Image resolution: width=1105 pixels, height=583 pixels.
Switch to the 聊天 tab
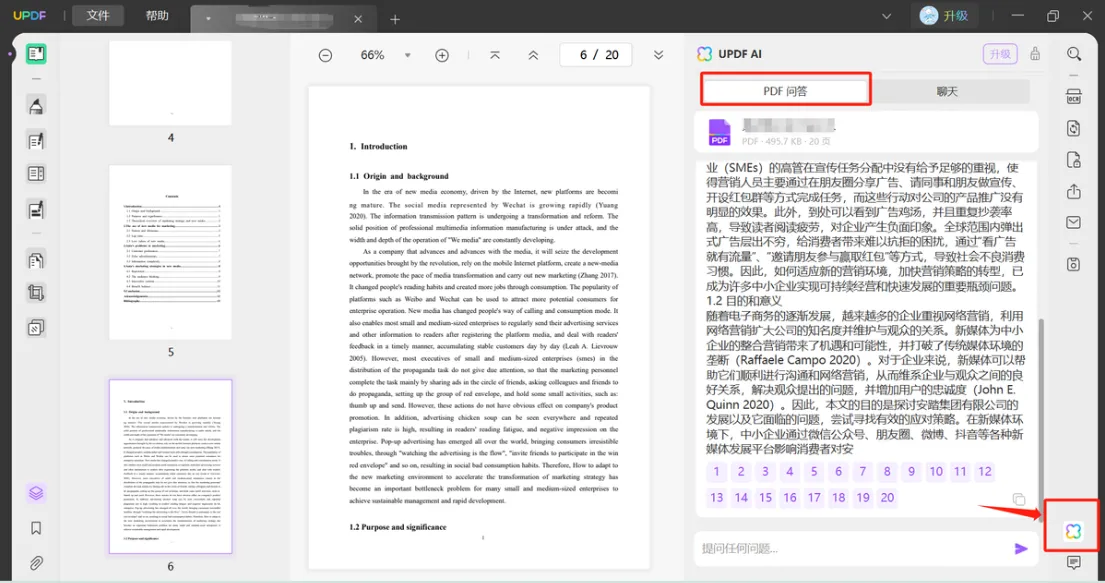[x=947, y=91]
